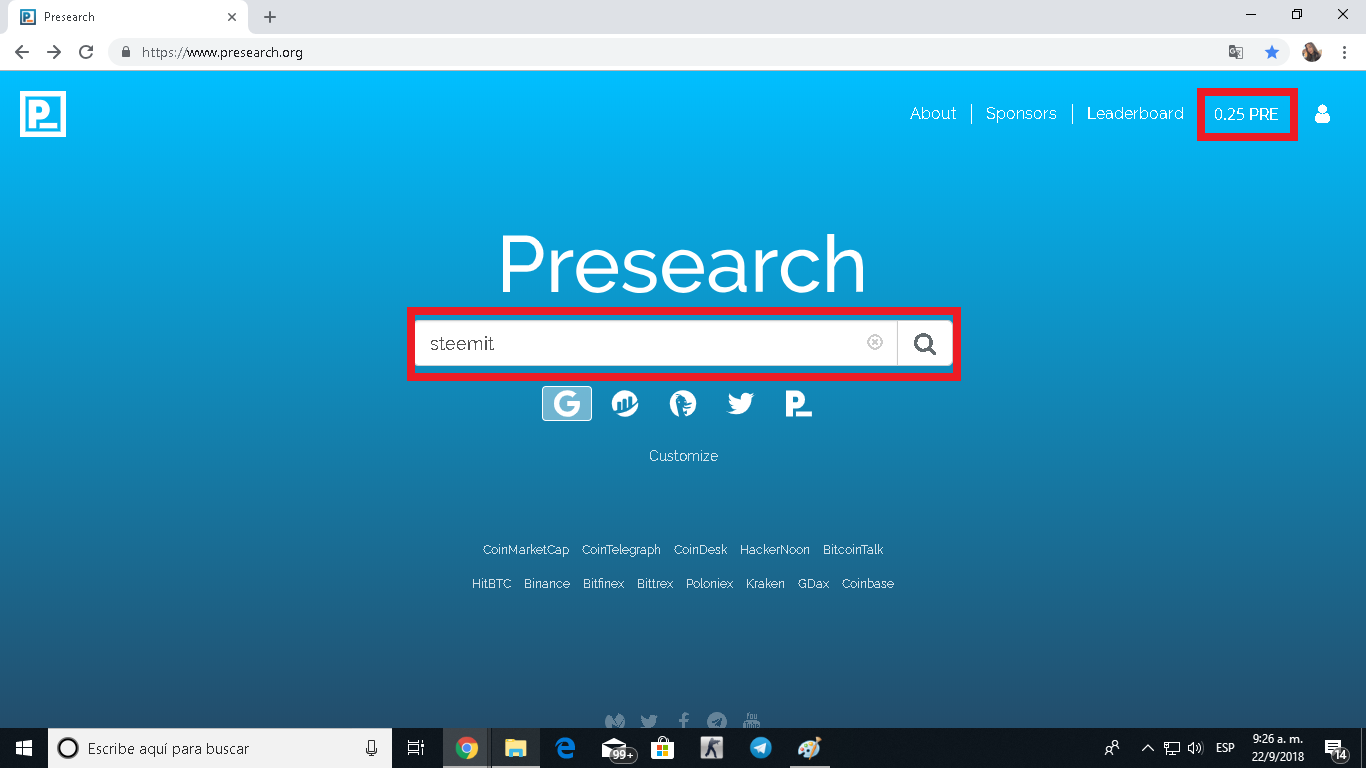The width and height of the screenshot is (1366, 768).
Task: Open Task View from the taskbar
Action: coord(416,748)
